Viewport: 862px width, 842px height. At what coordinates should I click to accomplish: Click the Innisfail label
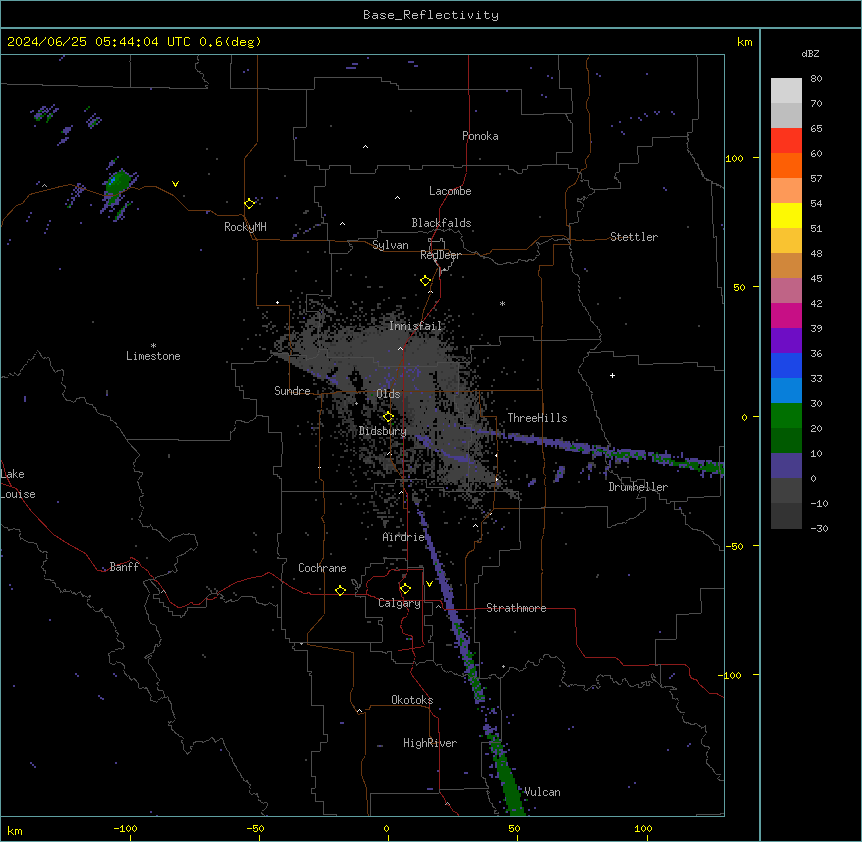click(416, 326)
